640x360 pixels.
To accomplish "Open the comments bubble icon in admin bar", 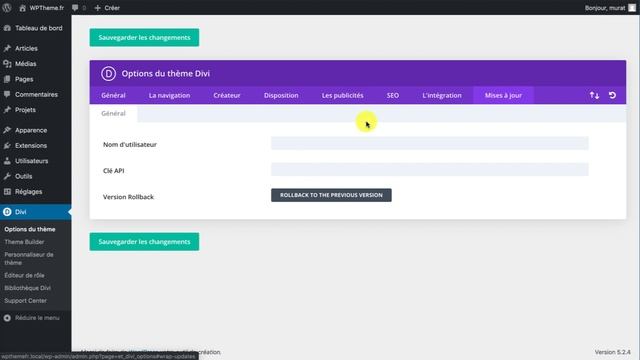I will point(75,8).
